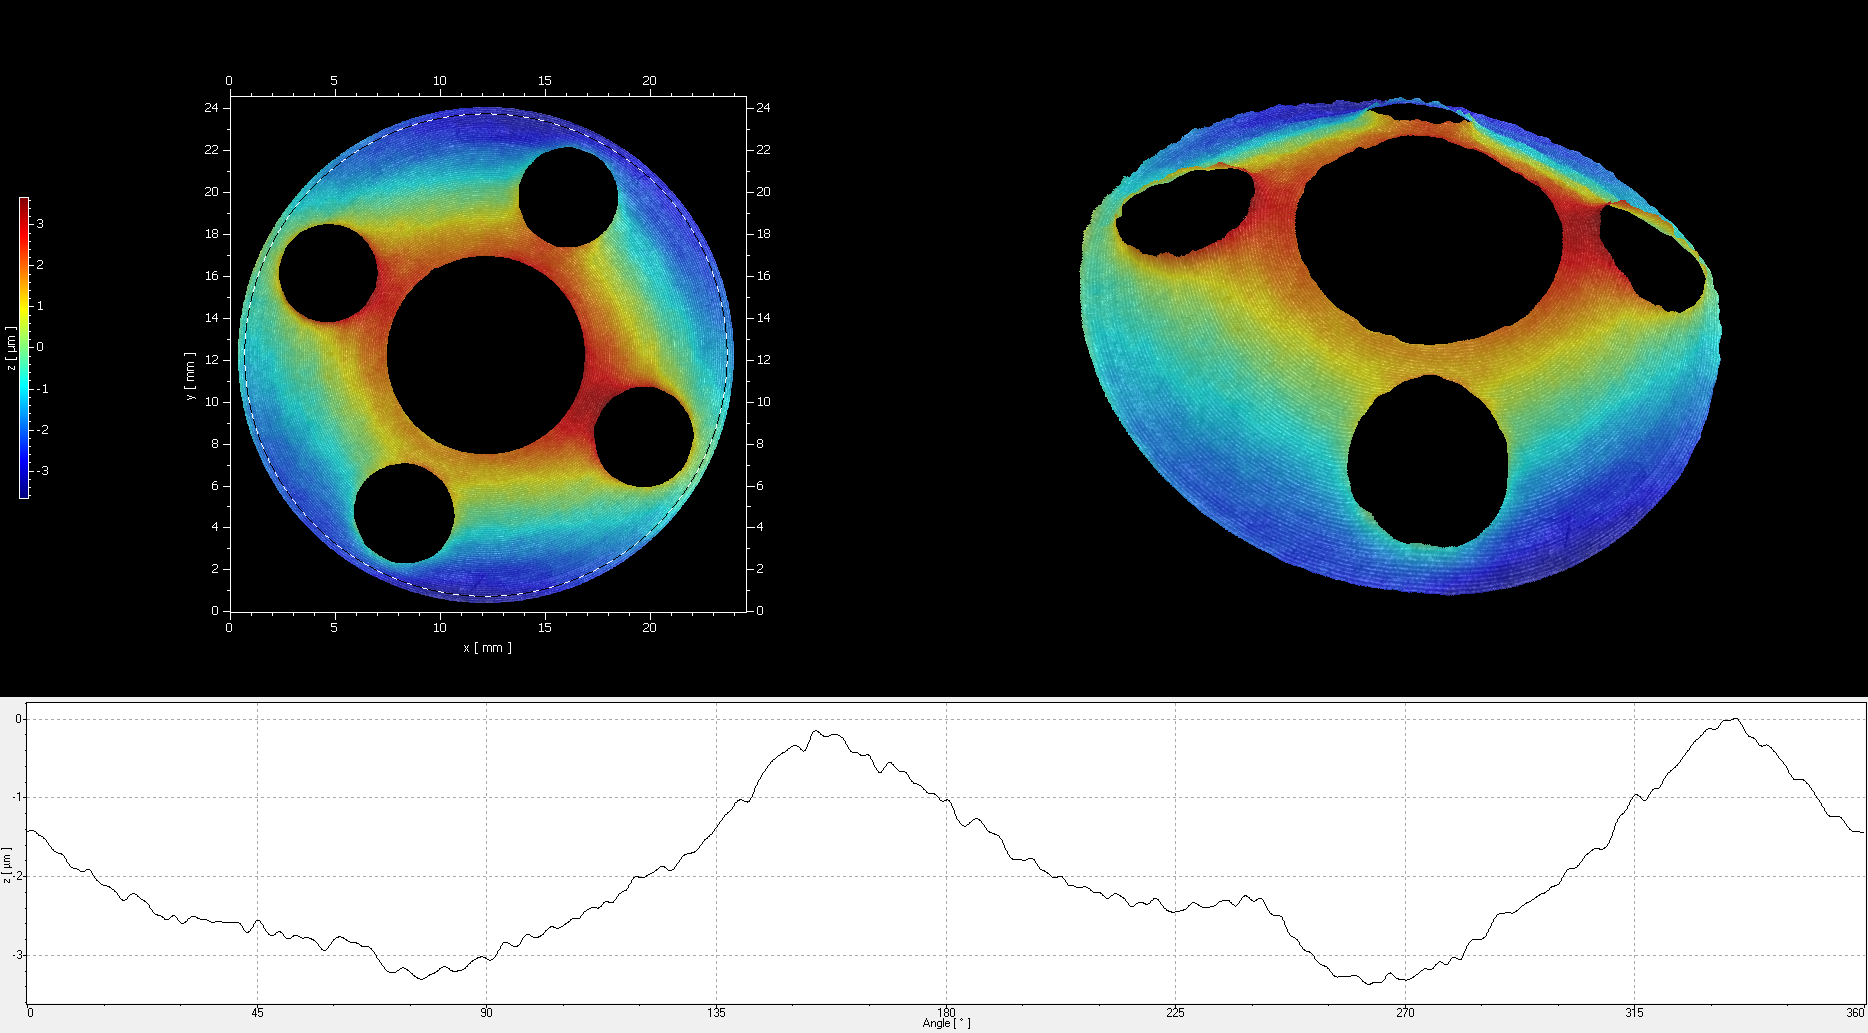Click the red top end of color scale
This screenshot has width=1868, height=1033.
pyautogui.click(x=24, y=203)
